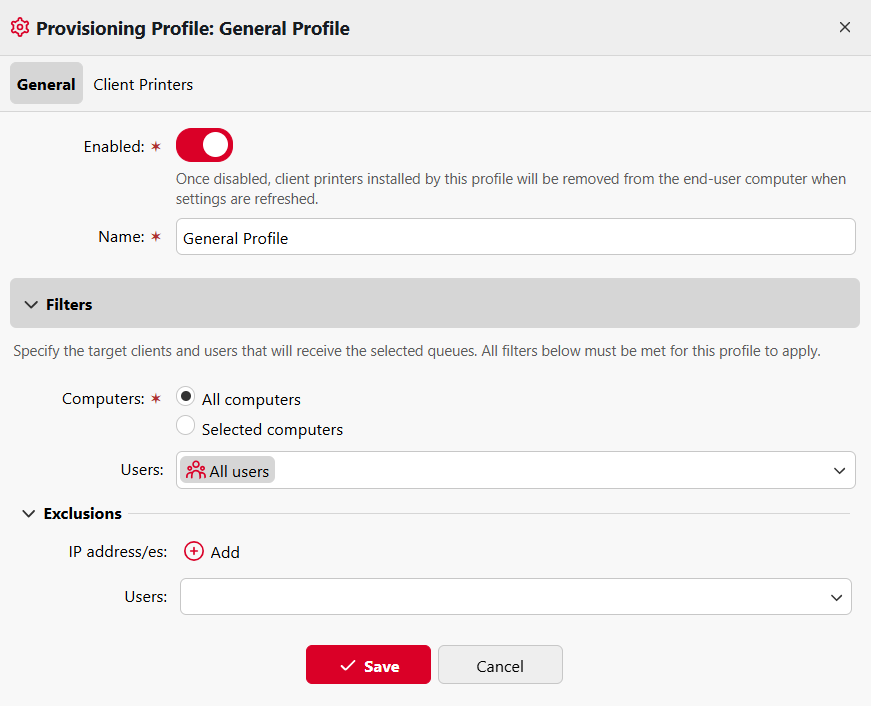Screen dimensions: 871x706
Task: Open the Client Printers tab
Action: 143,84
